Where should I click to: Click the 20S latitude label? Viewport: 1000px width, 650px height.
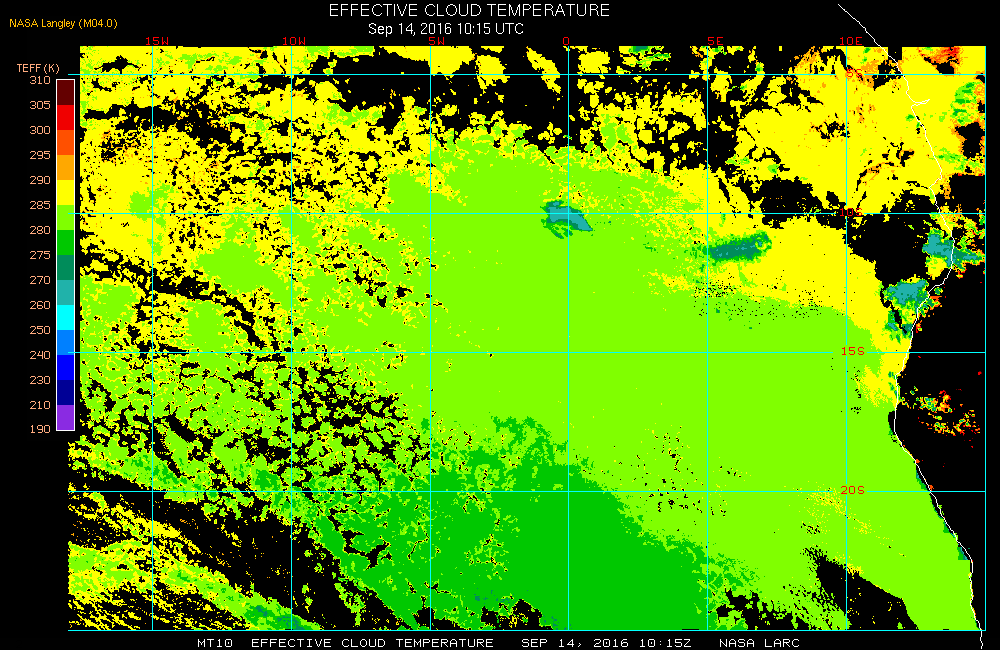(853, 490)
